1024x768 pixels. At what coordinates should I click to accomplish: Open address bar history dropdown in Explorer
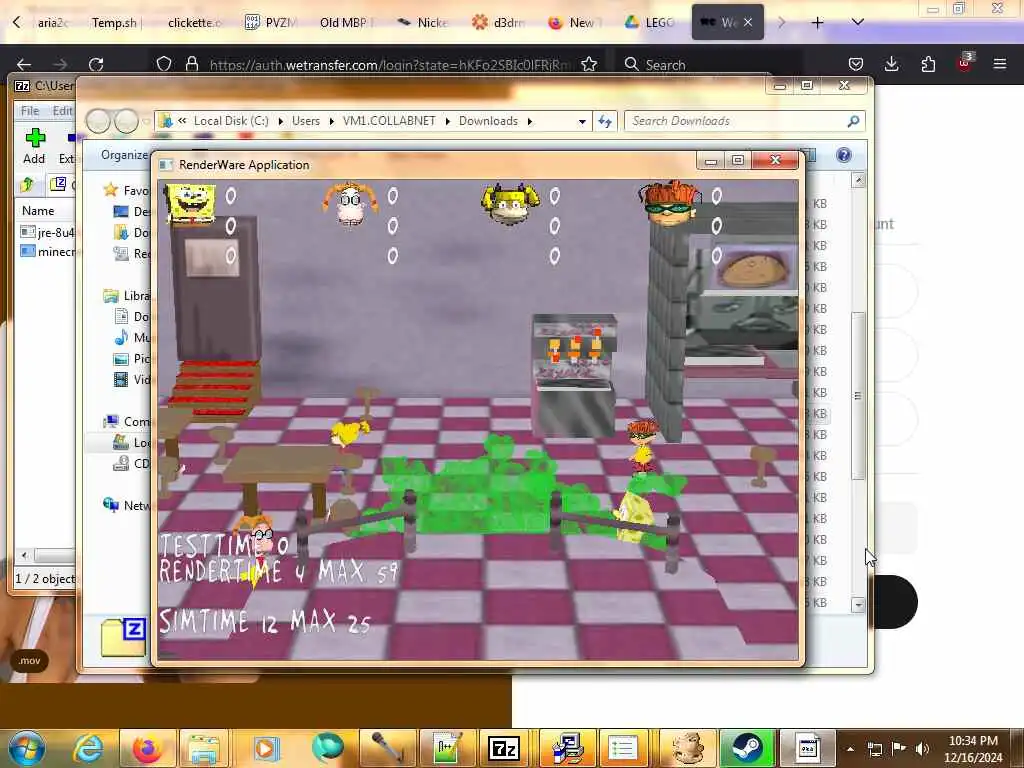pyautogui.click(x=582, y=121)
